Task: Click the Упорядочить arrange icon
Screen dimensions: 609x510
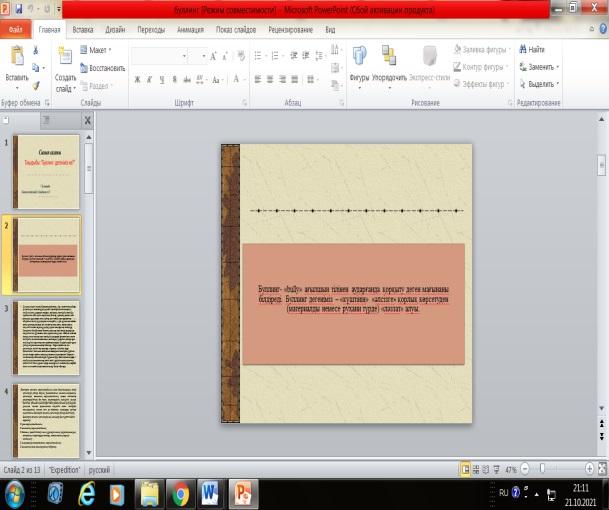Action: pyautogui.click(x=389, y=58)
